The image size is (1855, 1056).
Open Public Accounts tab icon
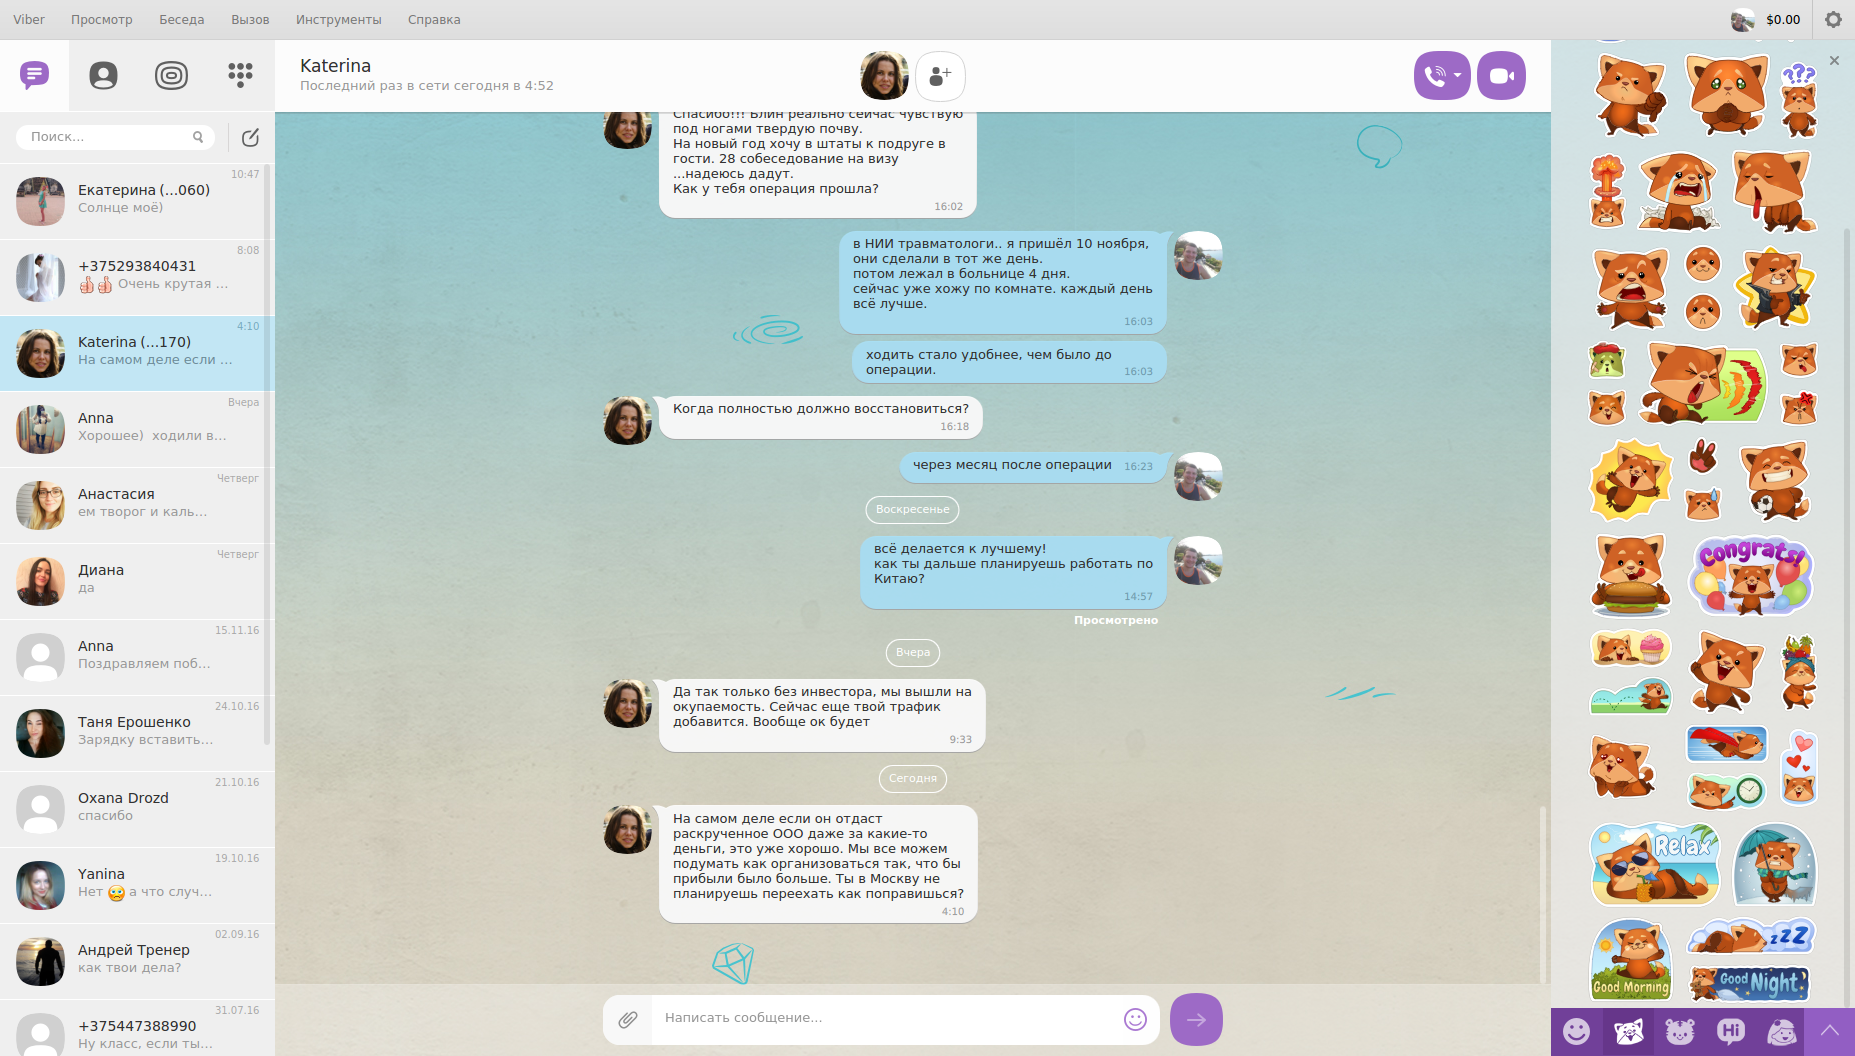tap(171, 75)
